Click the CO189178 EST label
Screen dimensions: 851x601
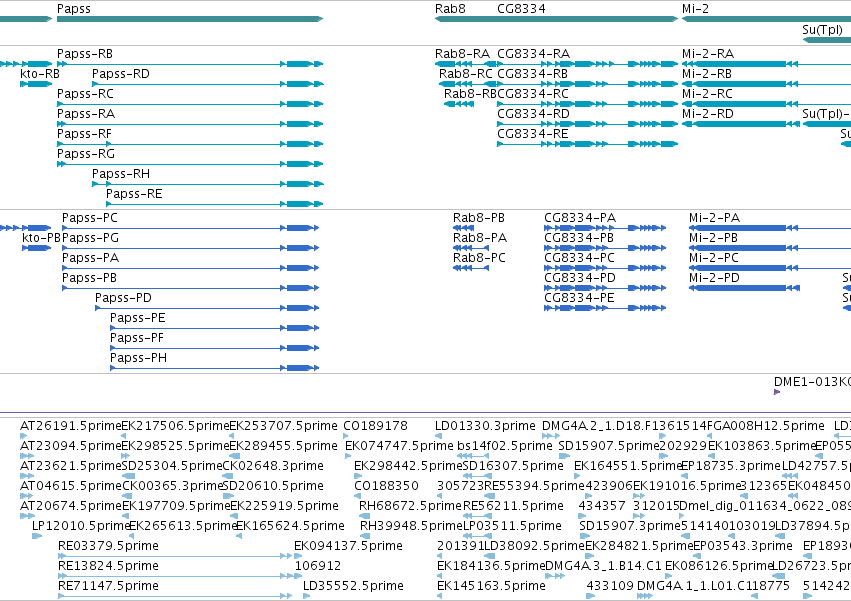(x=375, y=426)
